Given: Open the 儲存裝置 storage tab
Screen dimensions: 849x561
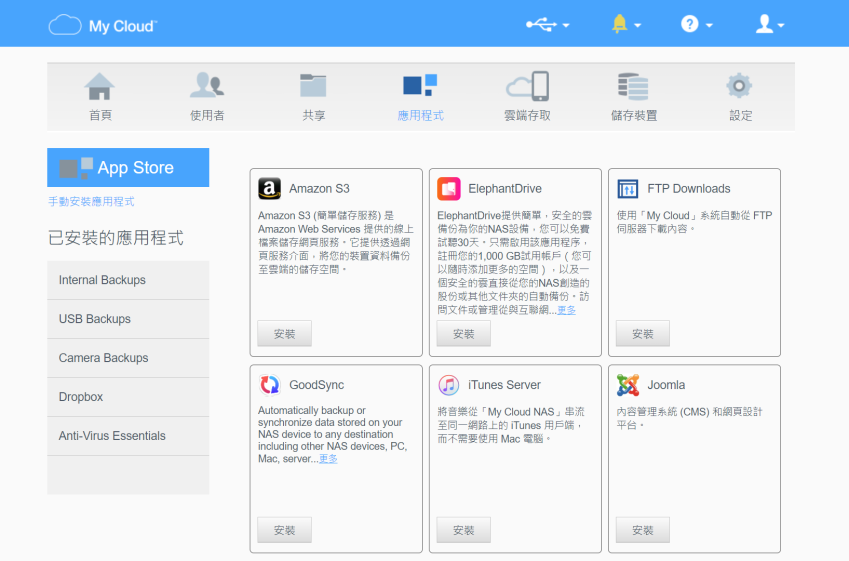Looking at the screenshot, I should coord(634,97).
